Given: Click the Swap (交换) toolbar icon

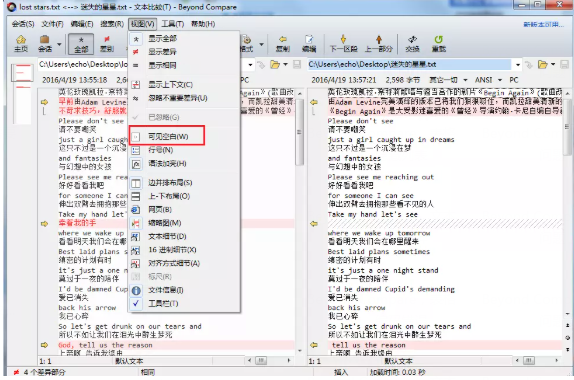Looking at the screenshot, I should tap(413, 44).
